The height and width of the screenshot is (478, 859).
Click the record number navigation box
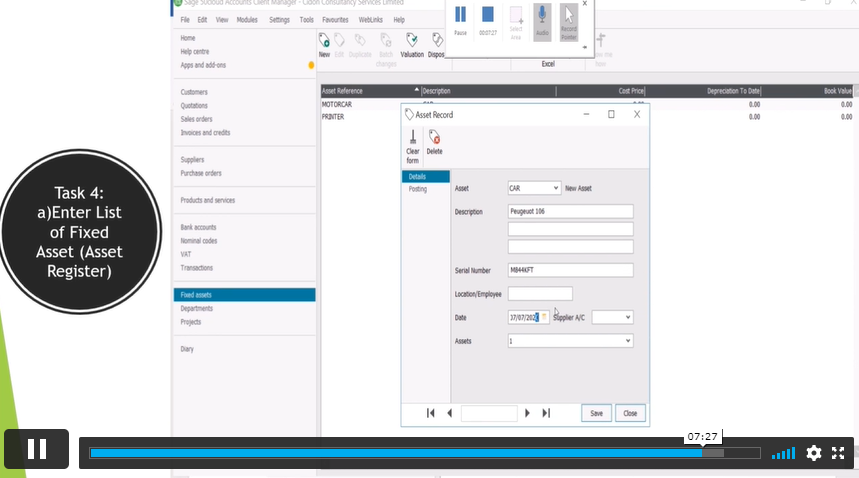[489, 413]
